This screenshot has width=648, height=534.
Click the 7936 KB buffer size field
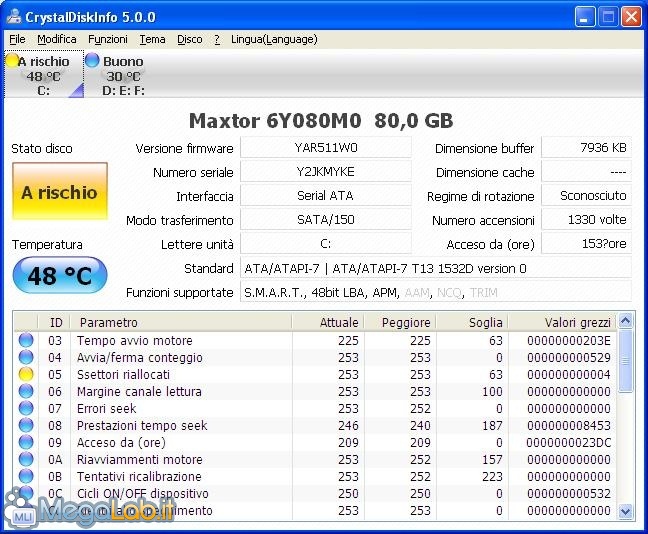click(586, 148)
